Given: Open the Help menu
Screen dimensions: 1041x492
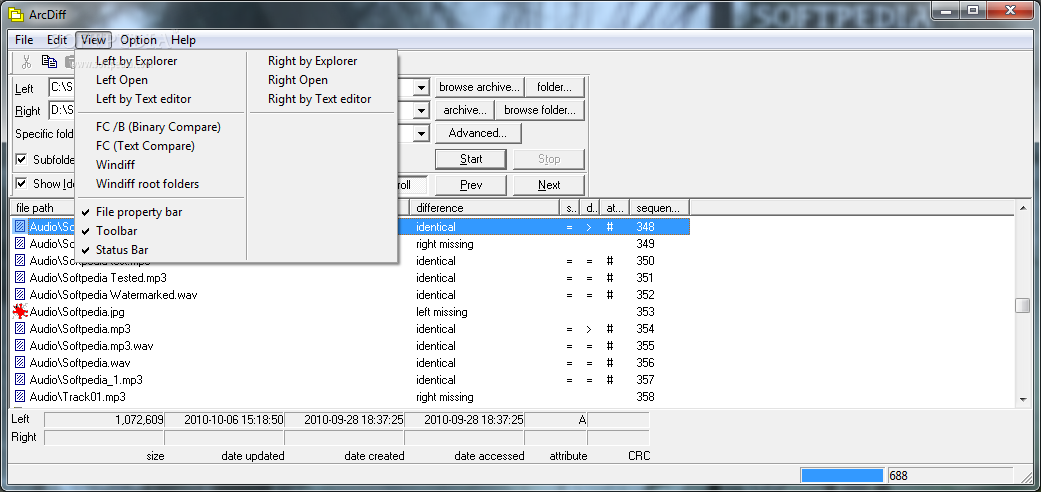Looking at the screenshot, I should (x=183, y=40).
